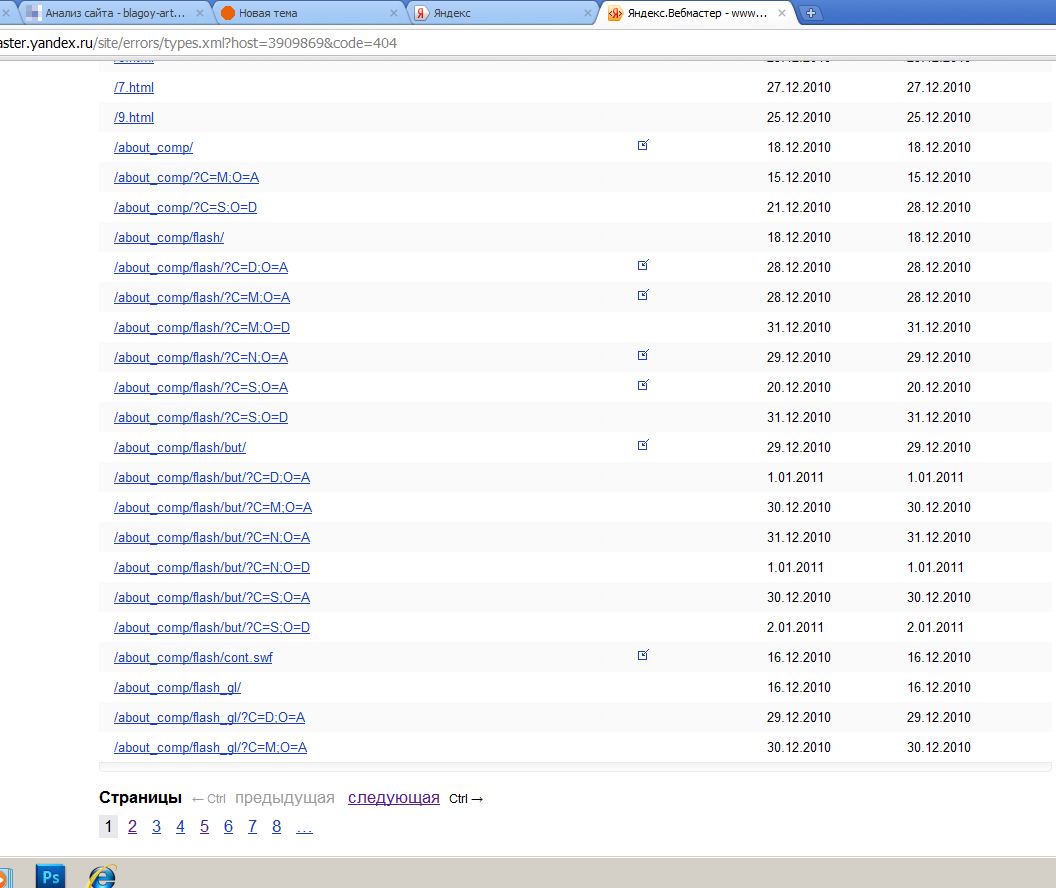This screenshot has height=888, width=1056.
Task: Click the icon in the /about_comp/flash/but/ row
Action: tap(643, 446)
